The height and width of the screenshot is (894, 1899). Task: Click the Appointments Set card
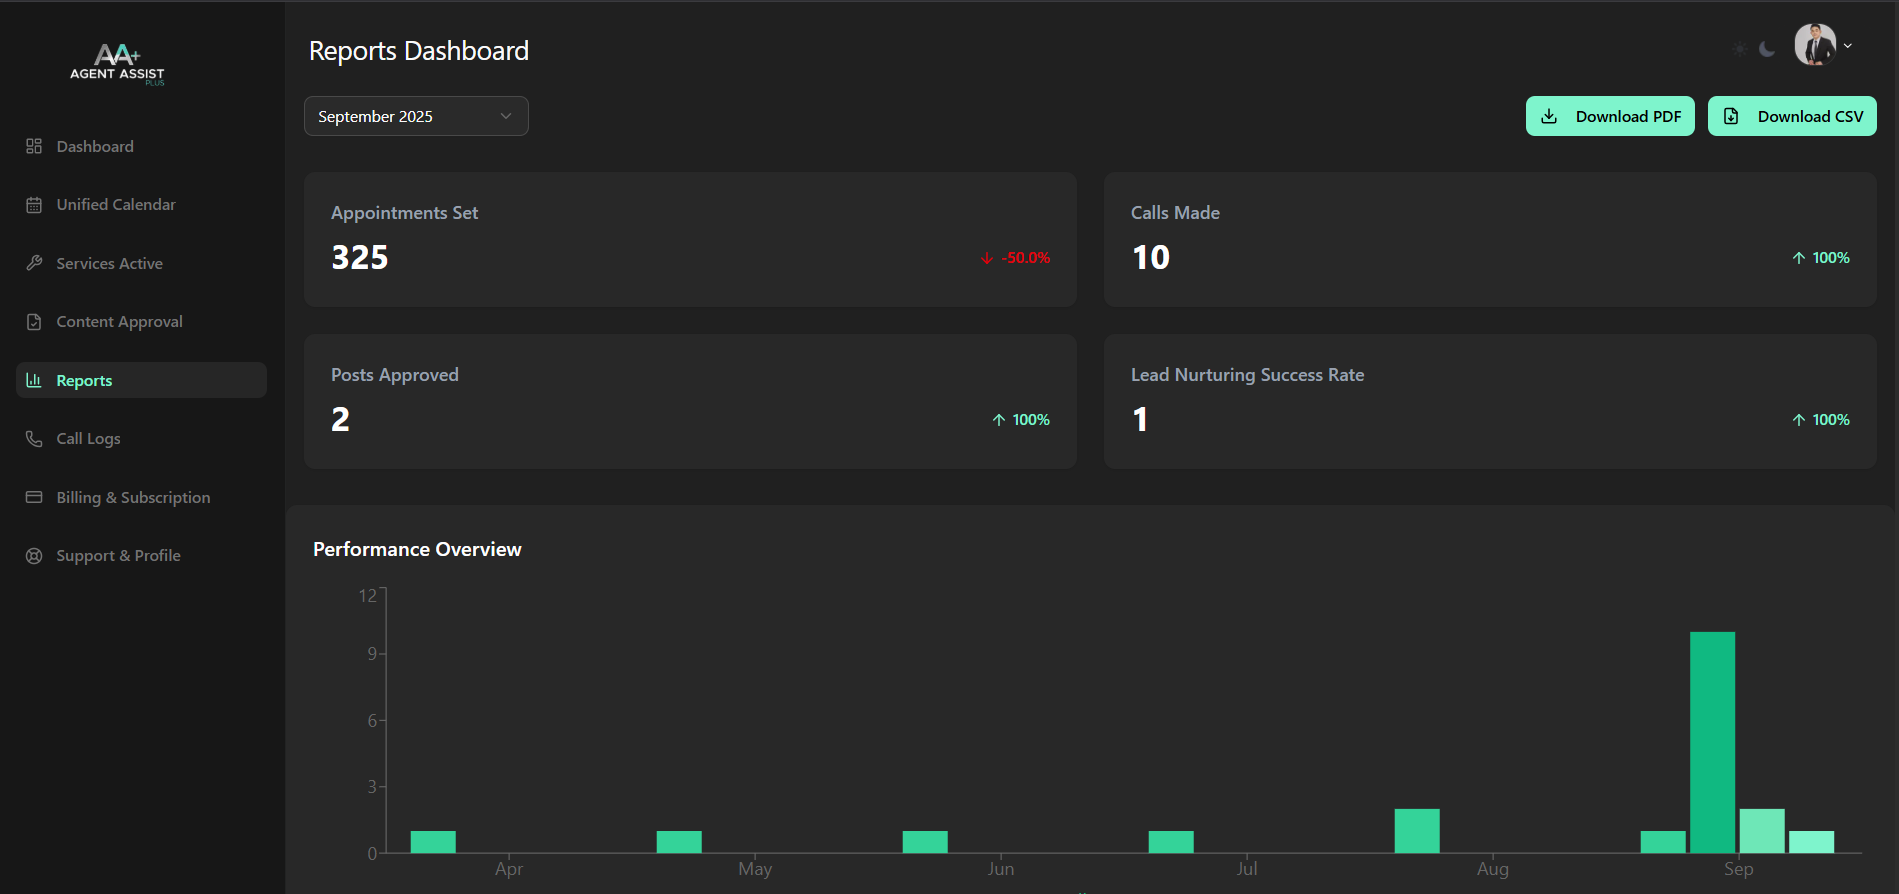(690, 239)
